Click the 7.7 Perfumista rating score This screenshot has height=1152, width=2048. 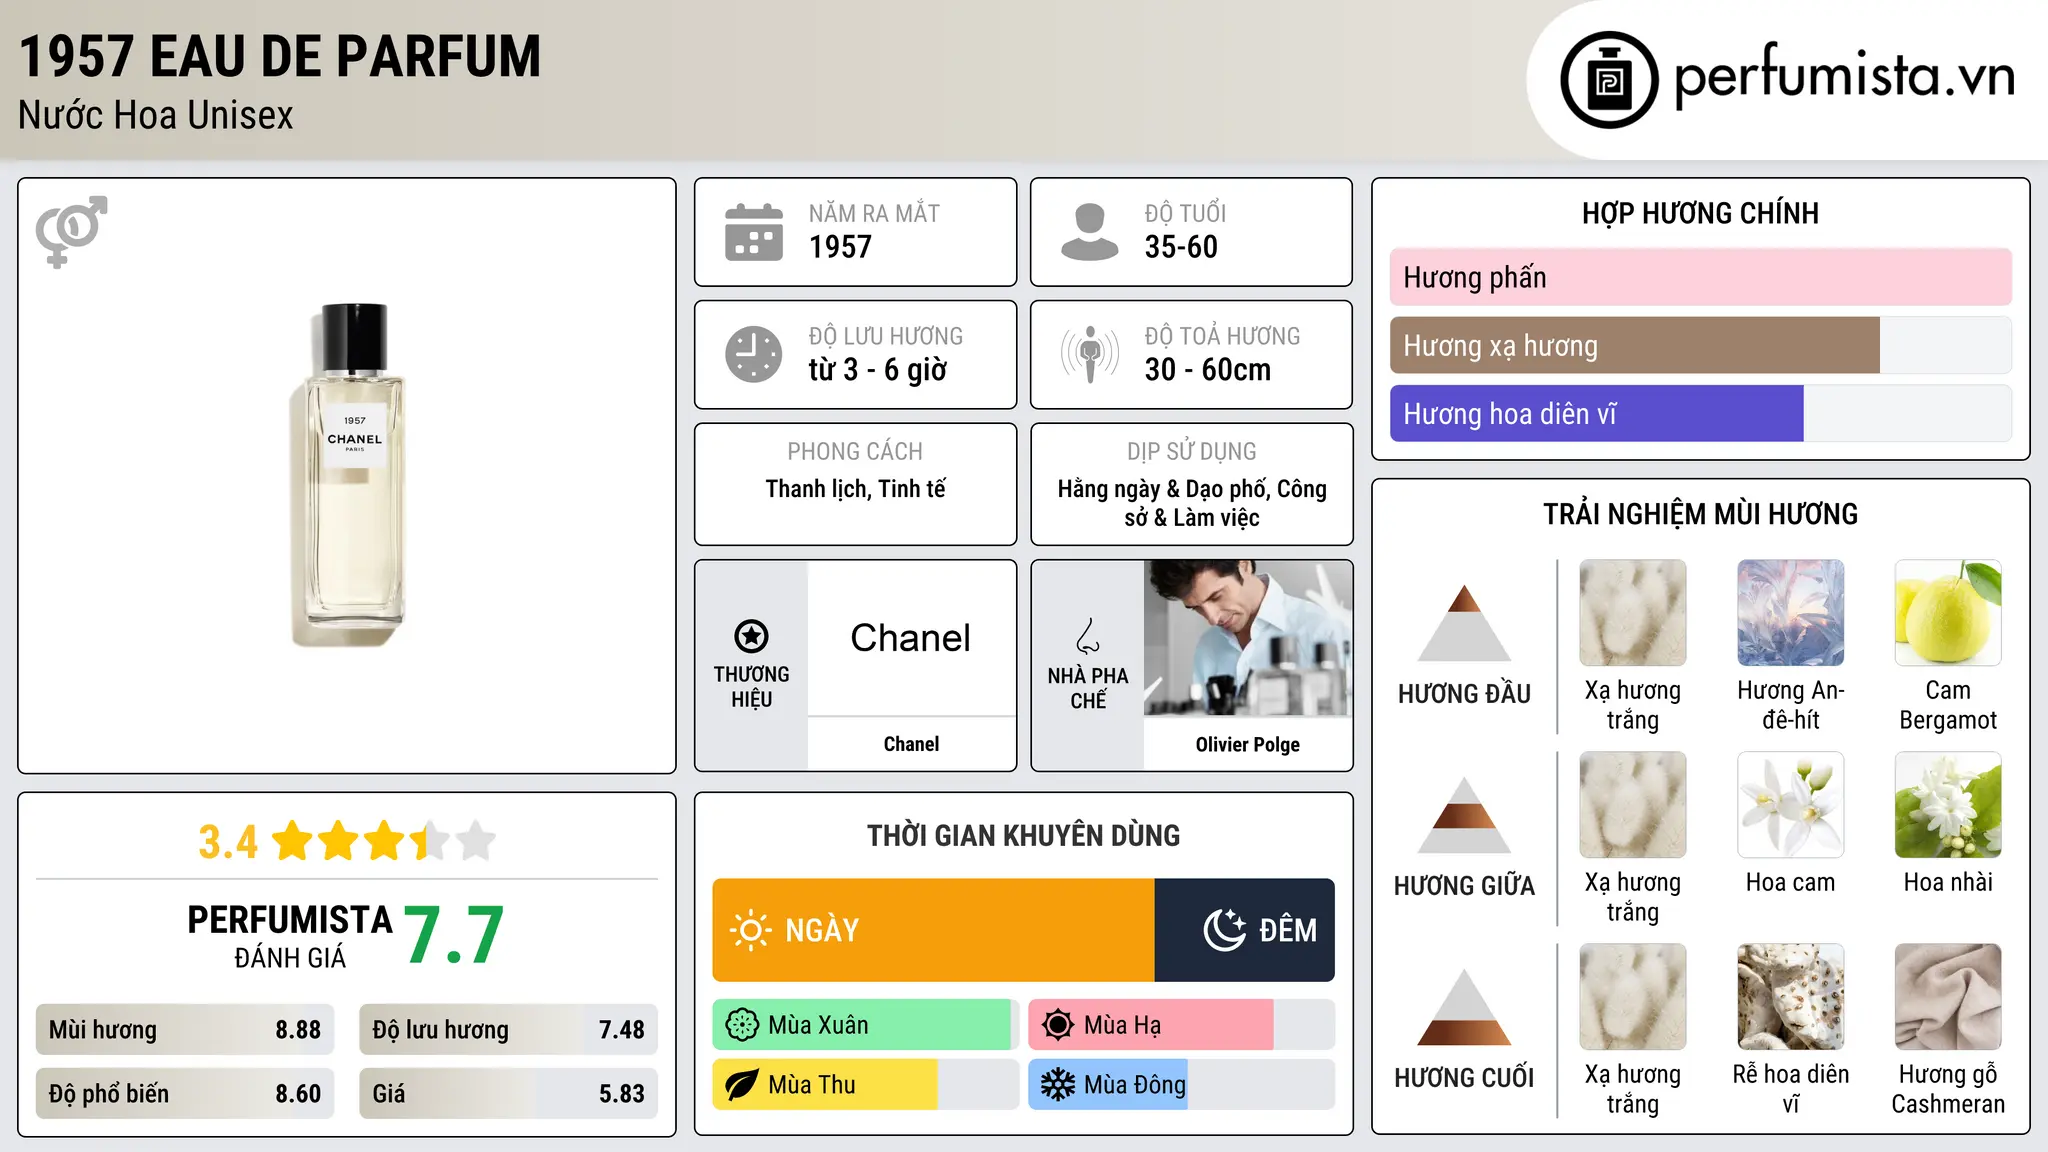point(454,936)
